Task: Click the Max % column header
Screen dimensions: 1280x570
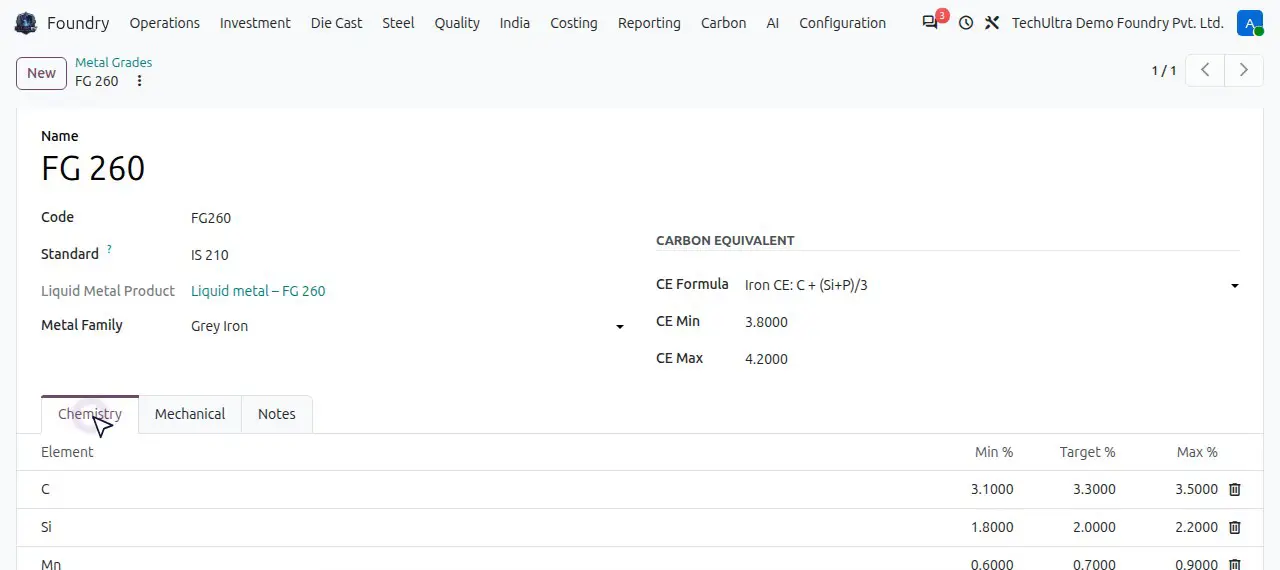Action: (1197, 452)
